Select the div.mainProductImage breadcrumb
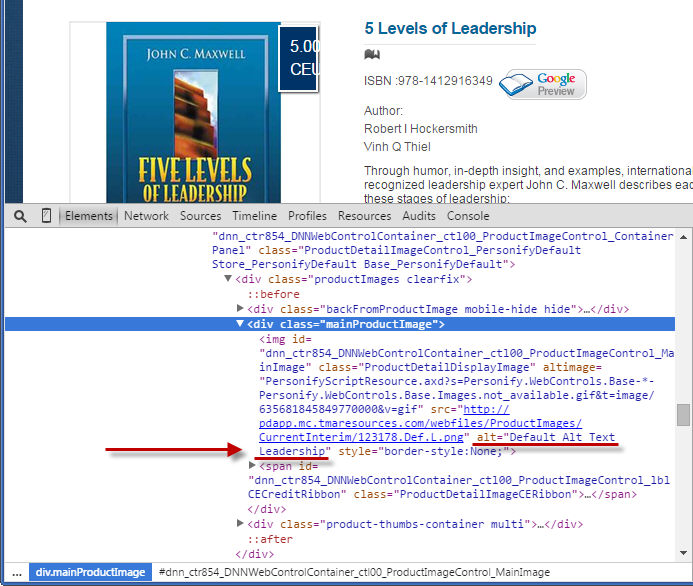693x586 pixels. click(91, 572)
